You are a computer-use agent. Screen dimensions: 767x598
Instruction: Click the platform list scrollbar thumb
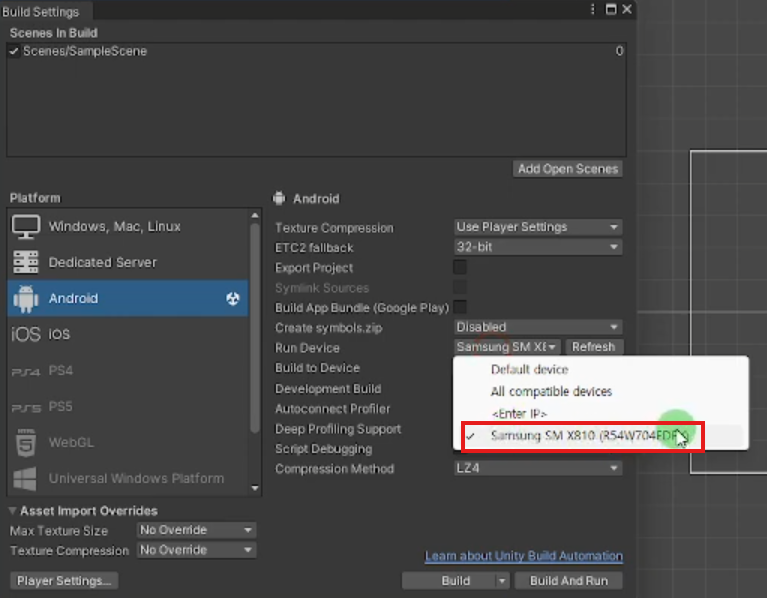[x=255, y=328]
